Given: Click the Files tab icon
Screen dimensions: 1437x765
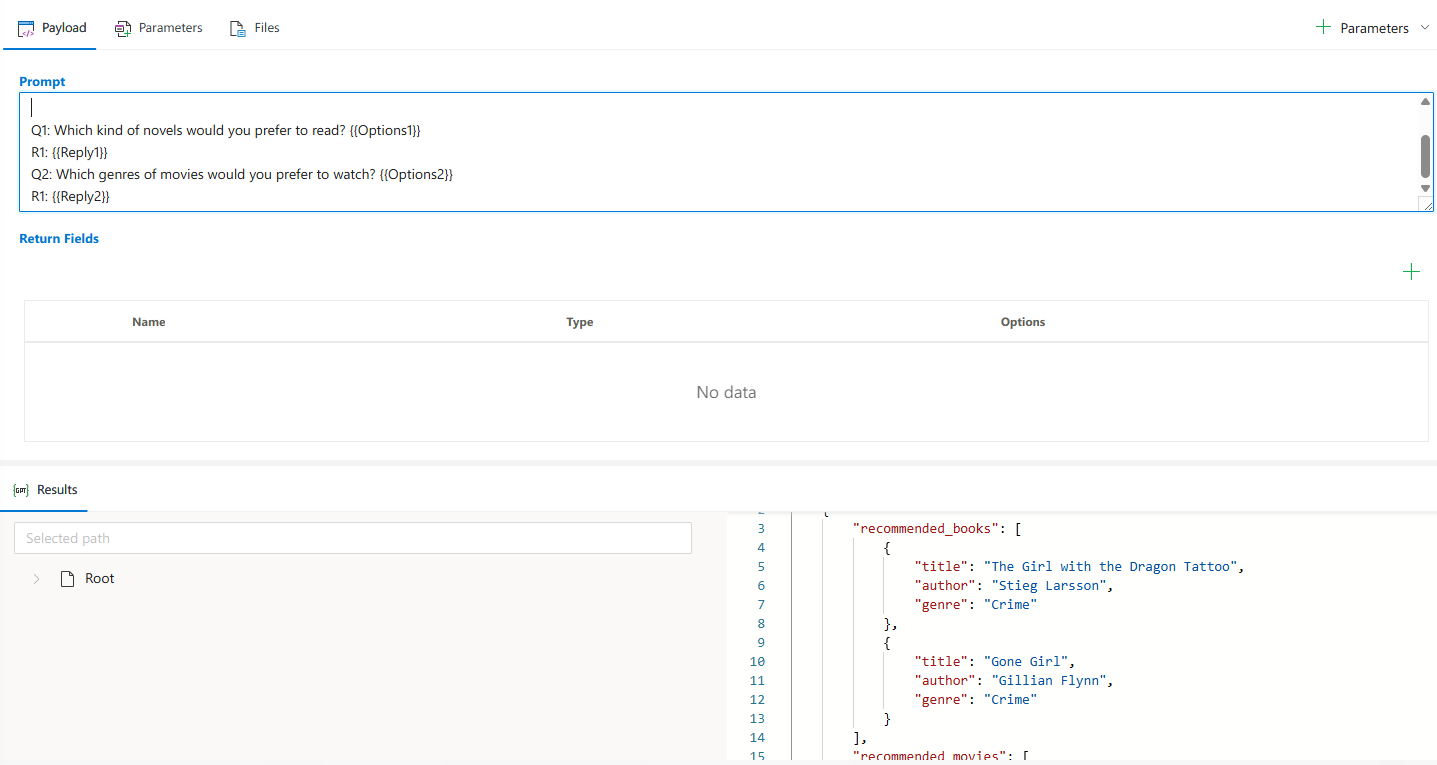Looking at the screenshot, I should [x=238, y=28].
